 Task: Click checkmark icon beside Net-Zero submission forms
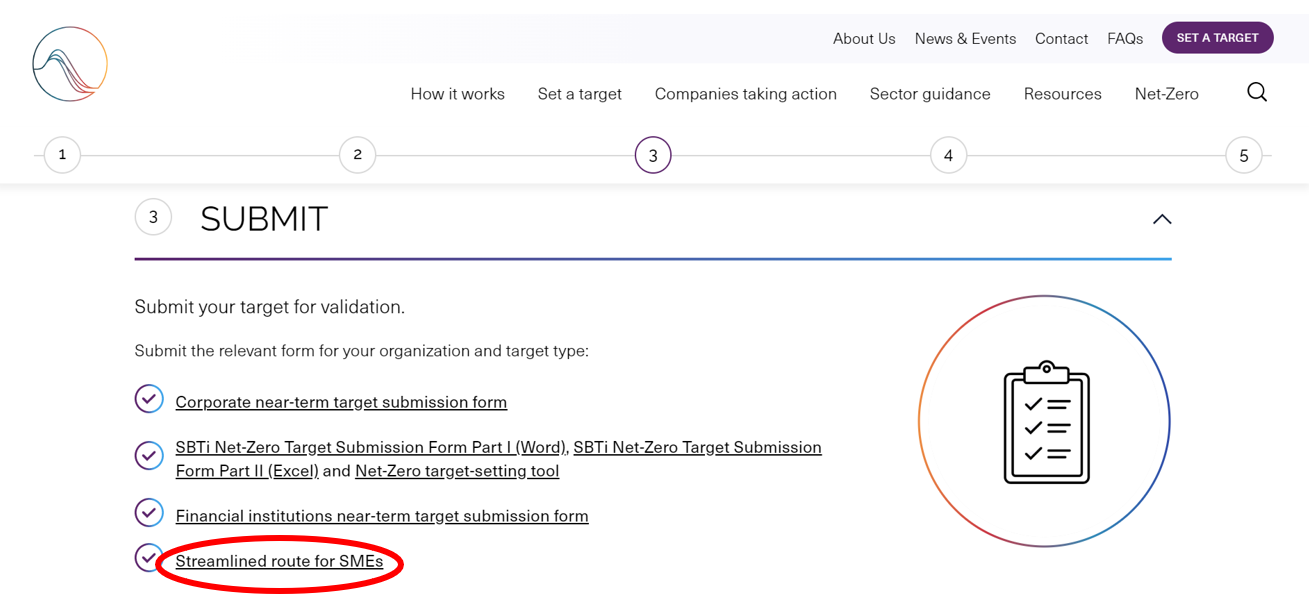[x=149, y=455]
